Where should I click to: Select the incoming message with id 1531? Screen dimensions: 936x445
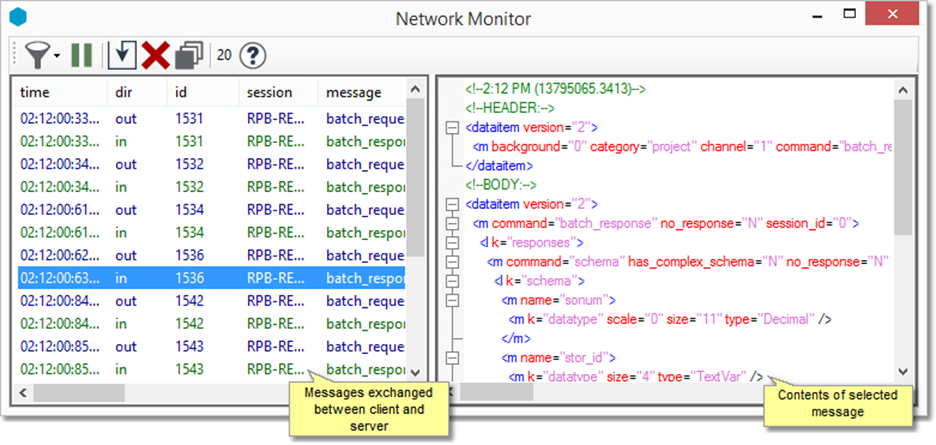(210, 141)
